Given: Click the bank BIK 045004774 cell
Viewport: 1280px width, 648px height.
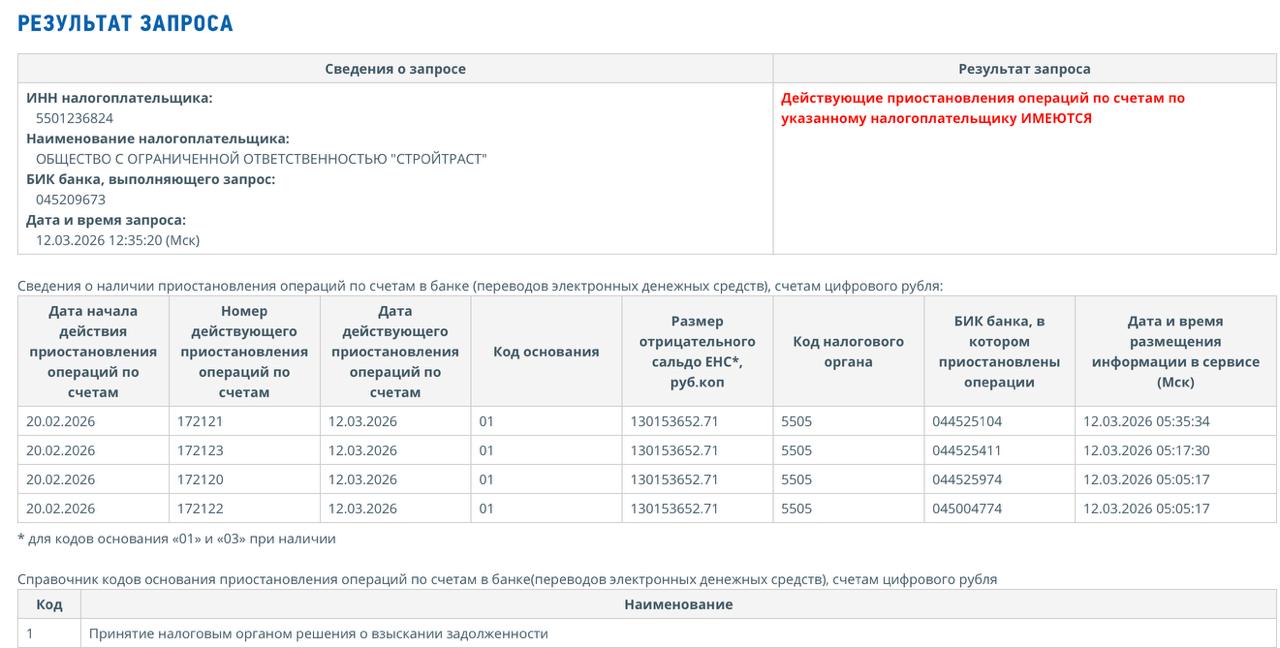Looking at the screenshot, I should [966, 508].
